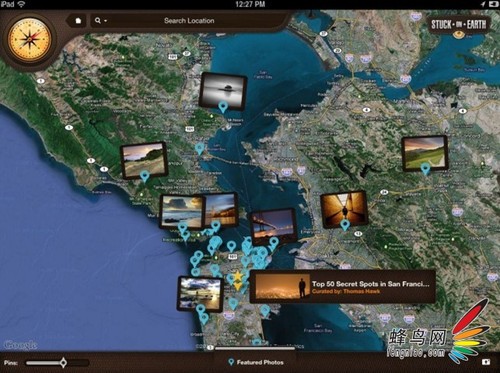Viewport: 500px width, 373px height.
Task: Open the camera icon at bottom right
Action: pos(486,362)
